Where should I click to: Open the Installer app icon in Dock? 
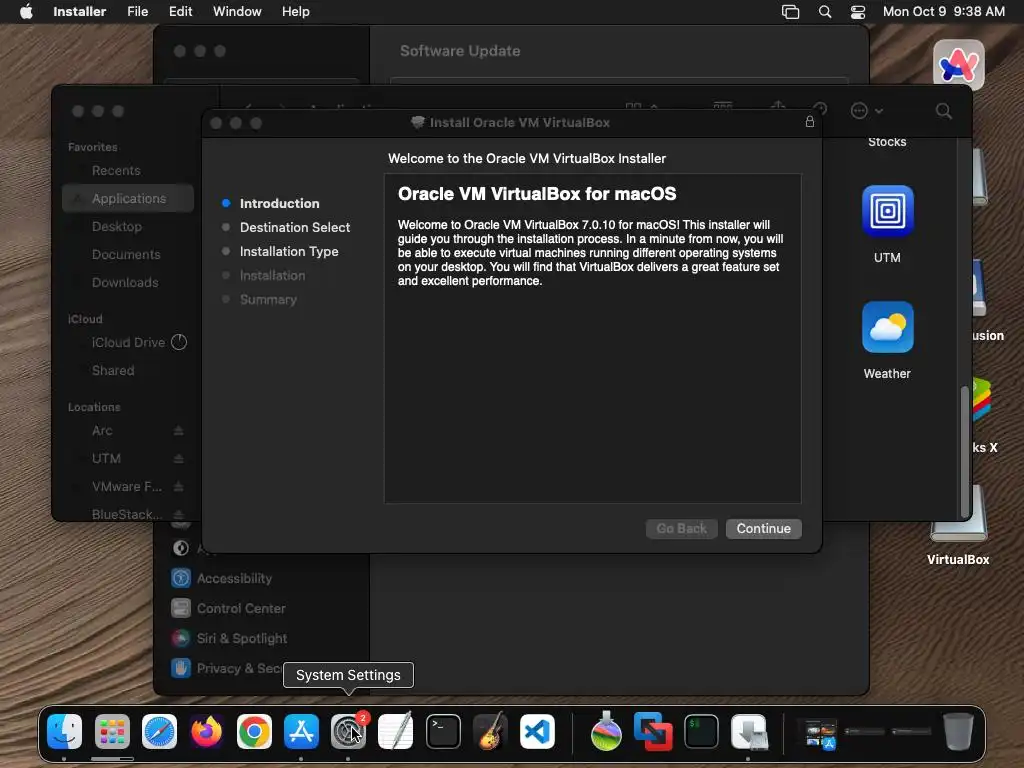pyautogui.click(x=748, y=731)
